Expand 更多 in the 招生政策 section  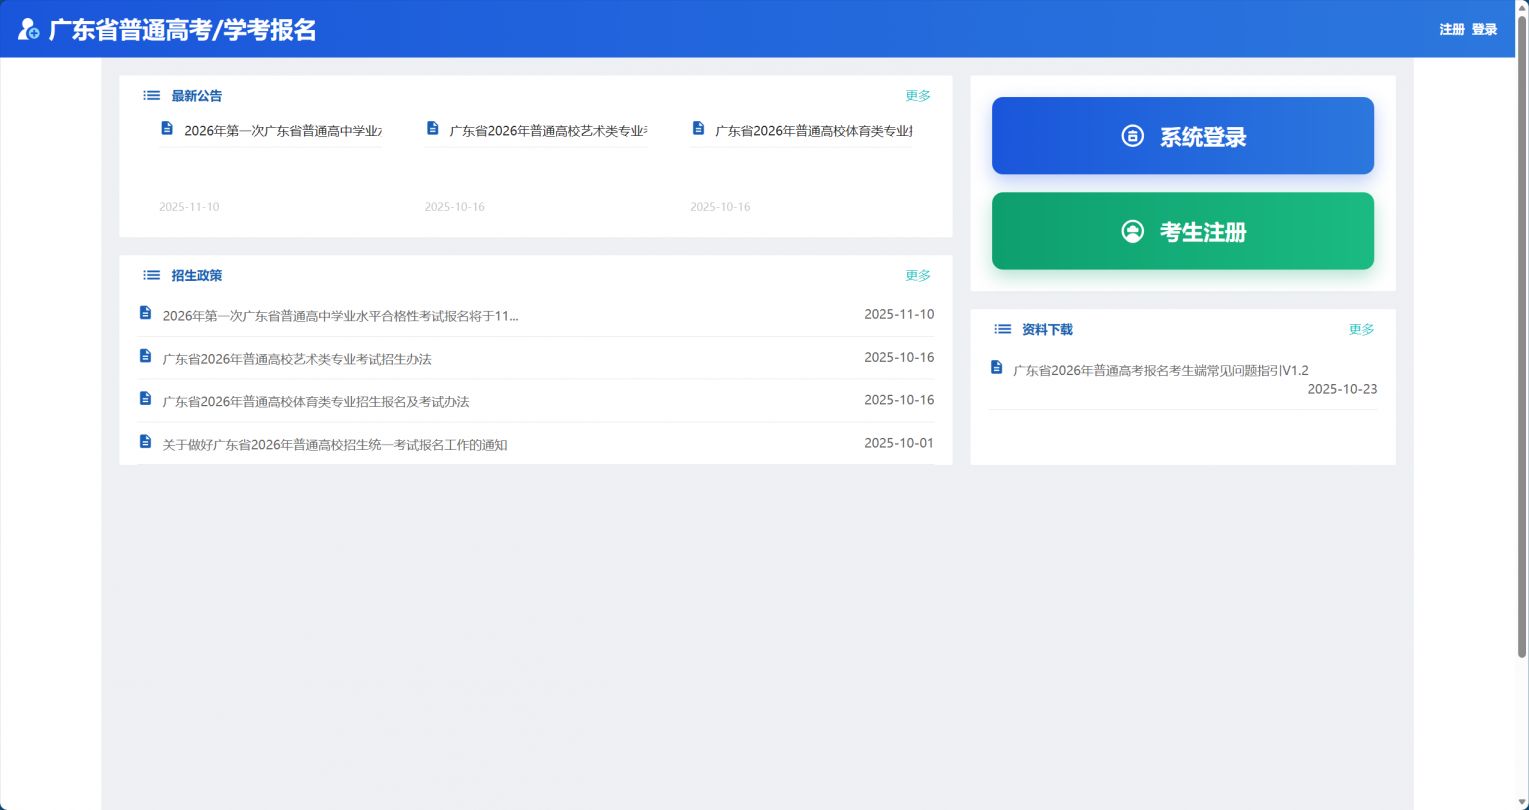click(917, 275)
